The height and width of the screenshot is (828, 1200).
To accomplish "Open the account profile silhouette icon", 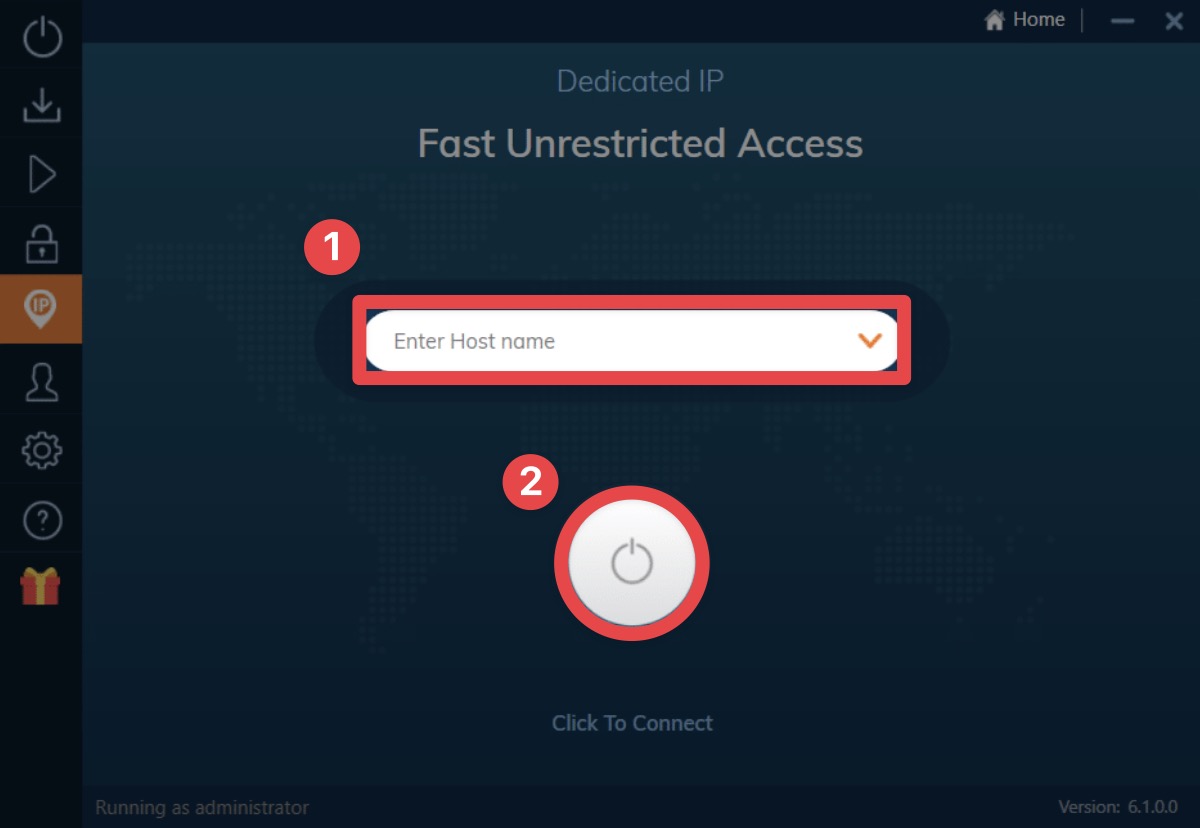I will (42, 382).
